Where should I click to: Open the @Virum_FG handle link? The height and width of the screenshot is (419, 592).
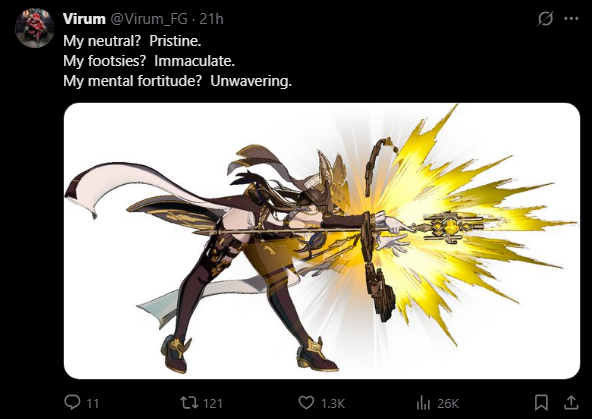point(148,19)
